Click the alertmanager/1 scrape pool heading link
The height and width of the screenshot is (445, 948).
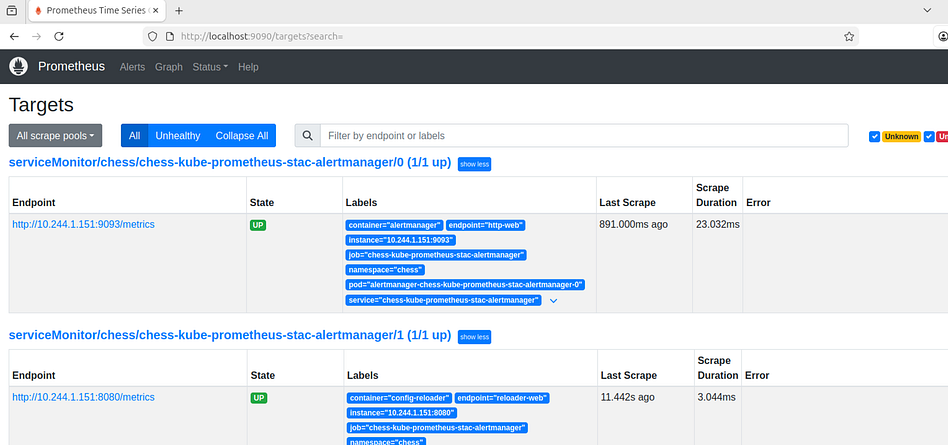pos(230,335)
